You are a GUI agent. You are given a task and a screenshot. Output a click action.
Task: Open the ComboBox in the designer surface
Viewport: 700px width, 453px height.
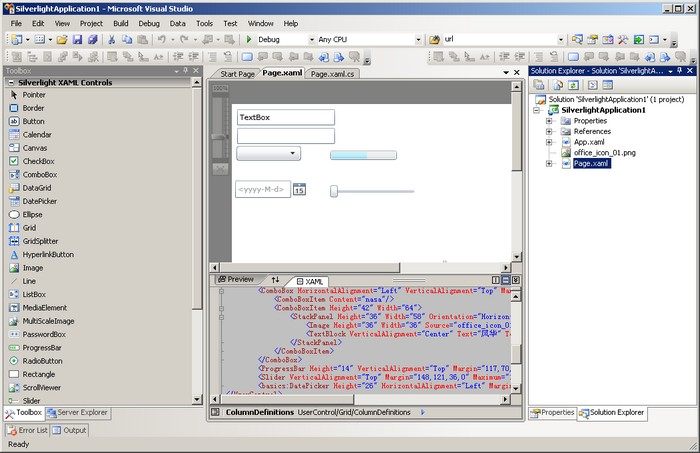pyautogui.click(x=268, y=154)
